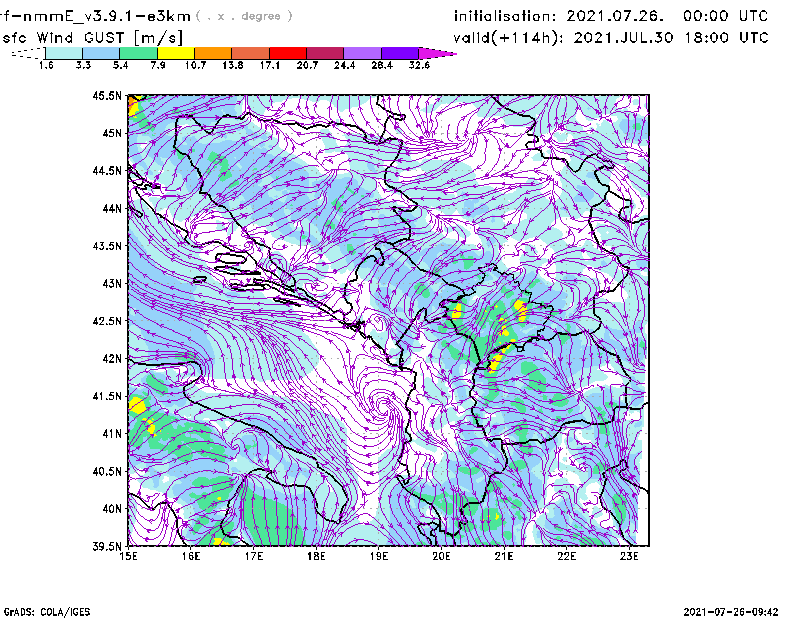Click the 18E longitude label
Viewport: 800px width, 618px height.
tap(316, 556)
